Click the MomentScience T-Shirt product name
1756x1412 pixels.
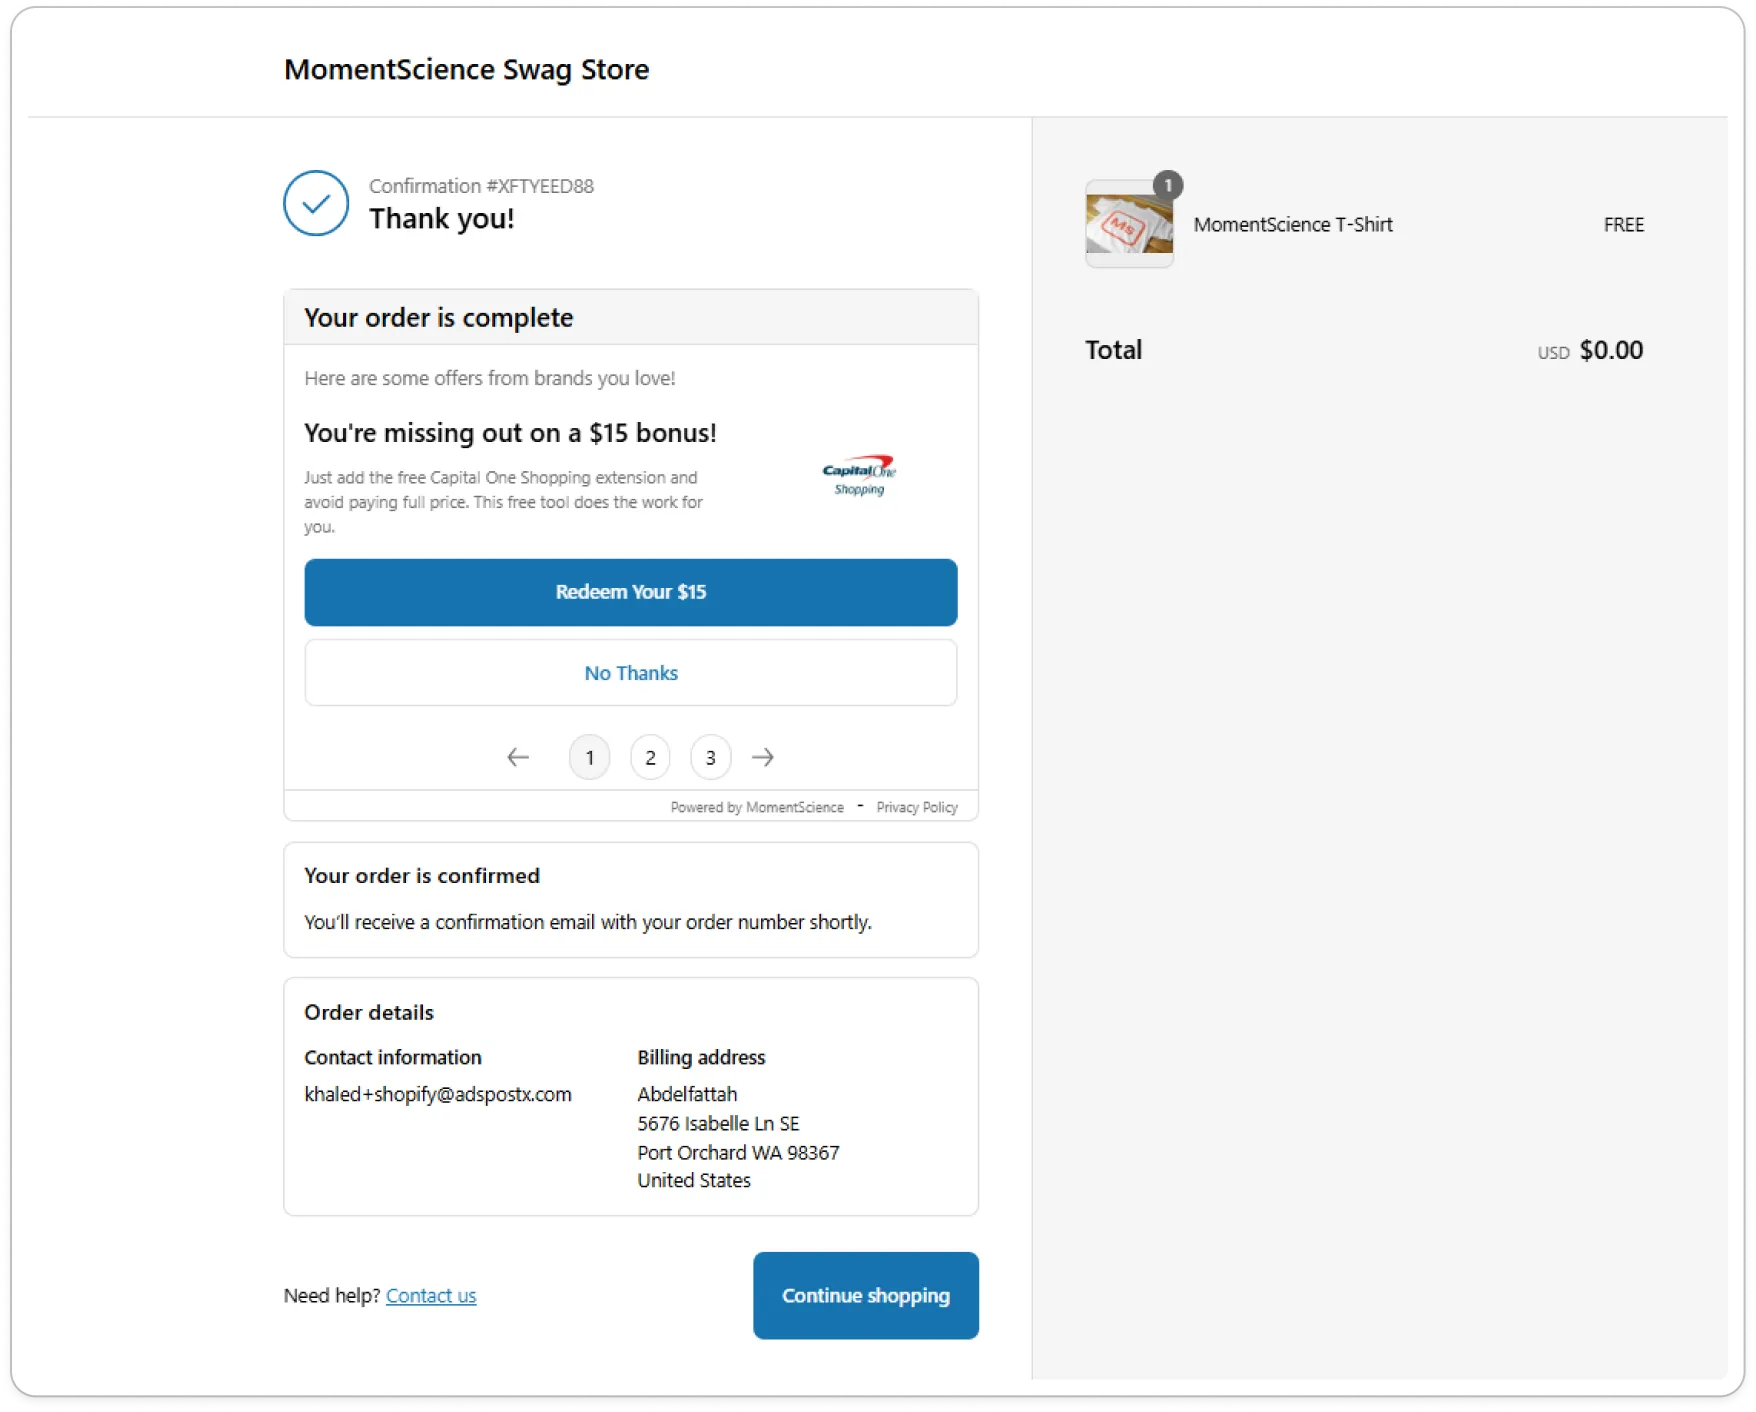(x=1293, y=225)
